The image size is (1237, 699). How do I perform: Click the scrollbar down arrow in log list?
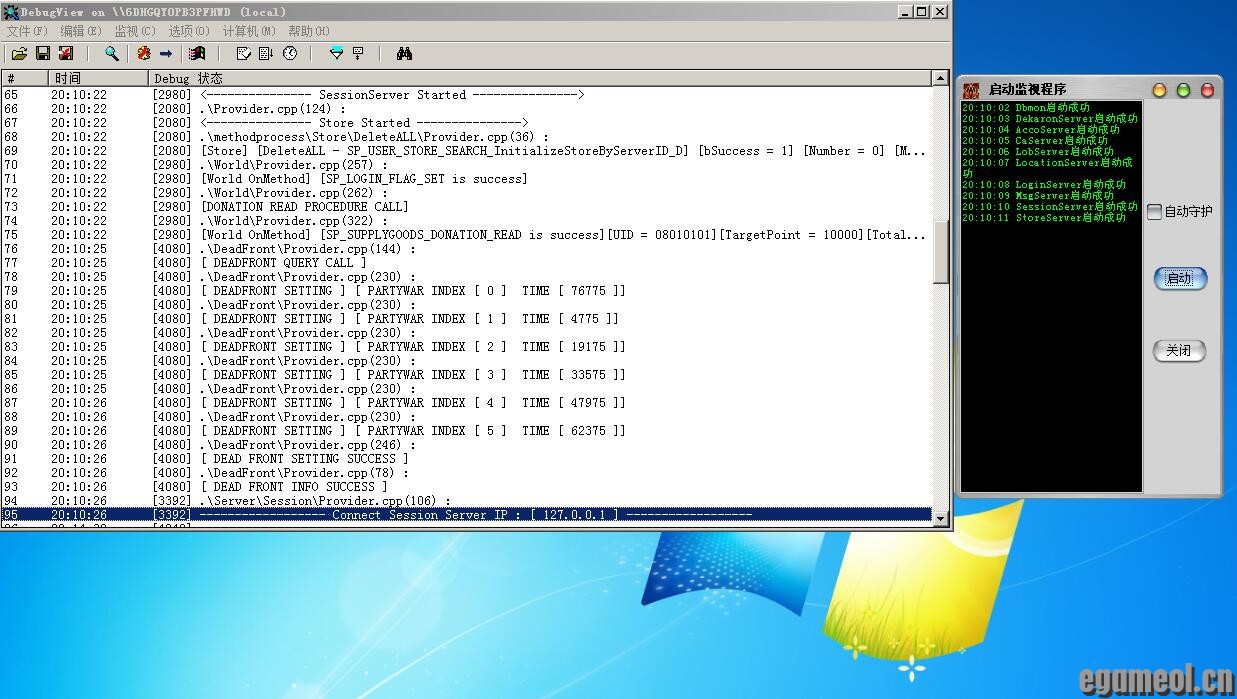pos(940,516)
